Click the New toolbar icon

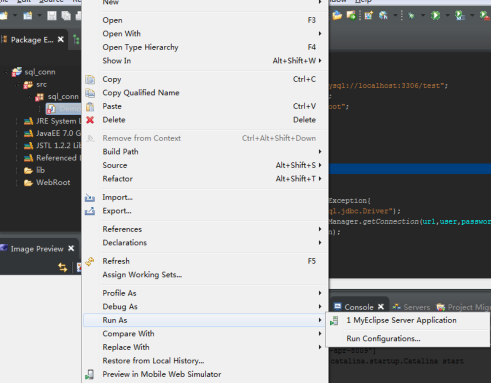[x=4, y=15]
